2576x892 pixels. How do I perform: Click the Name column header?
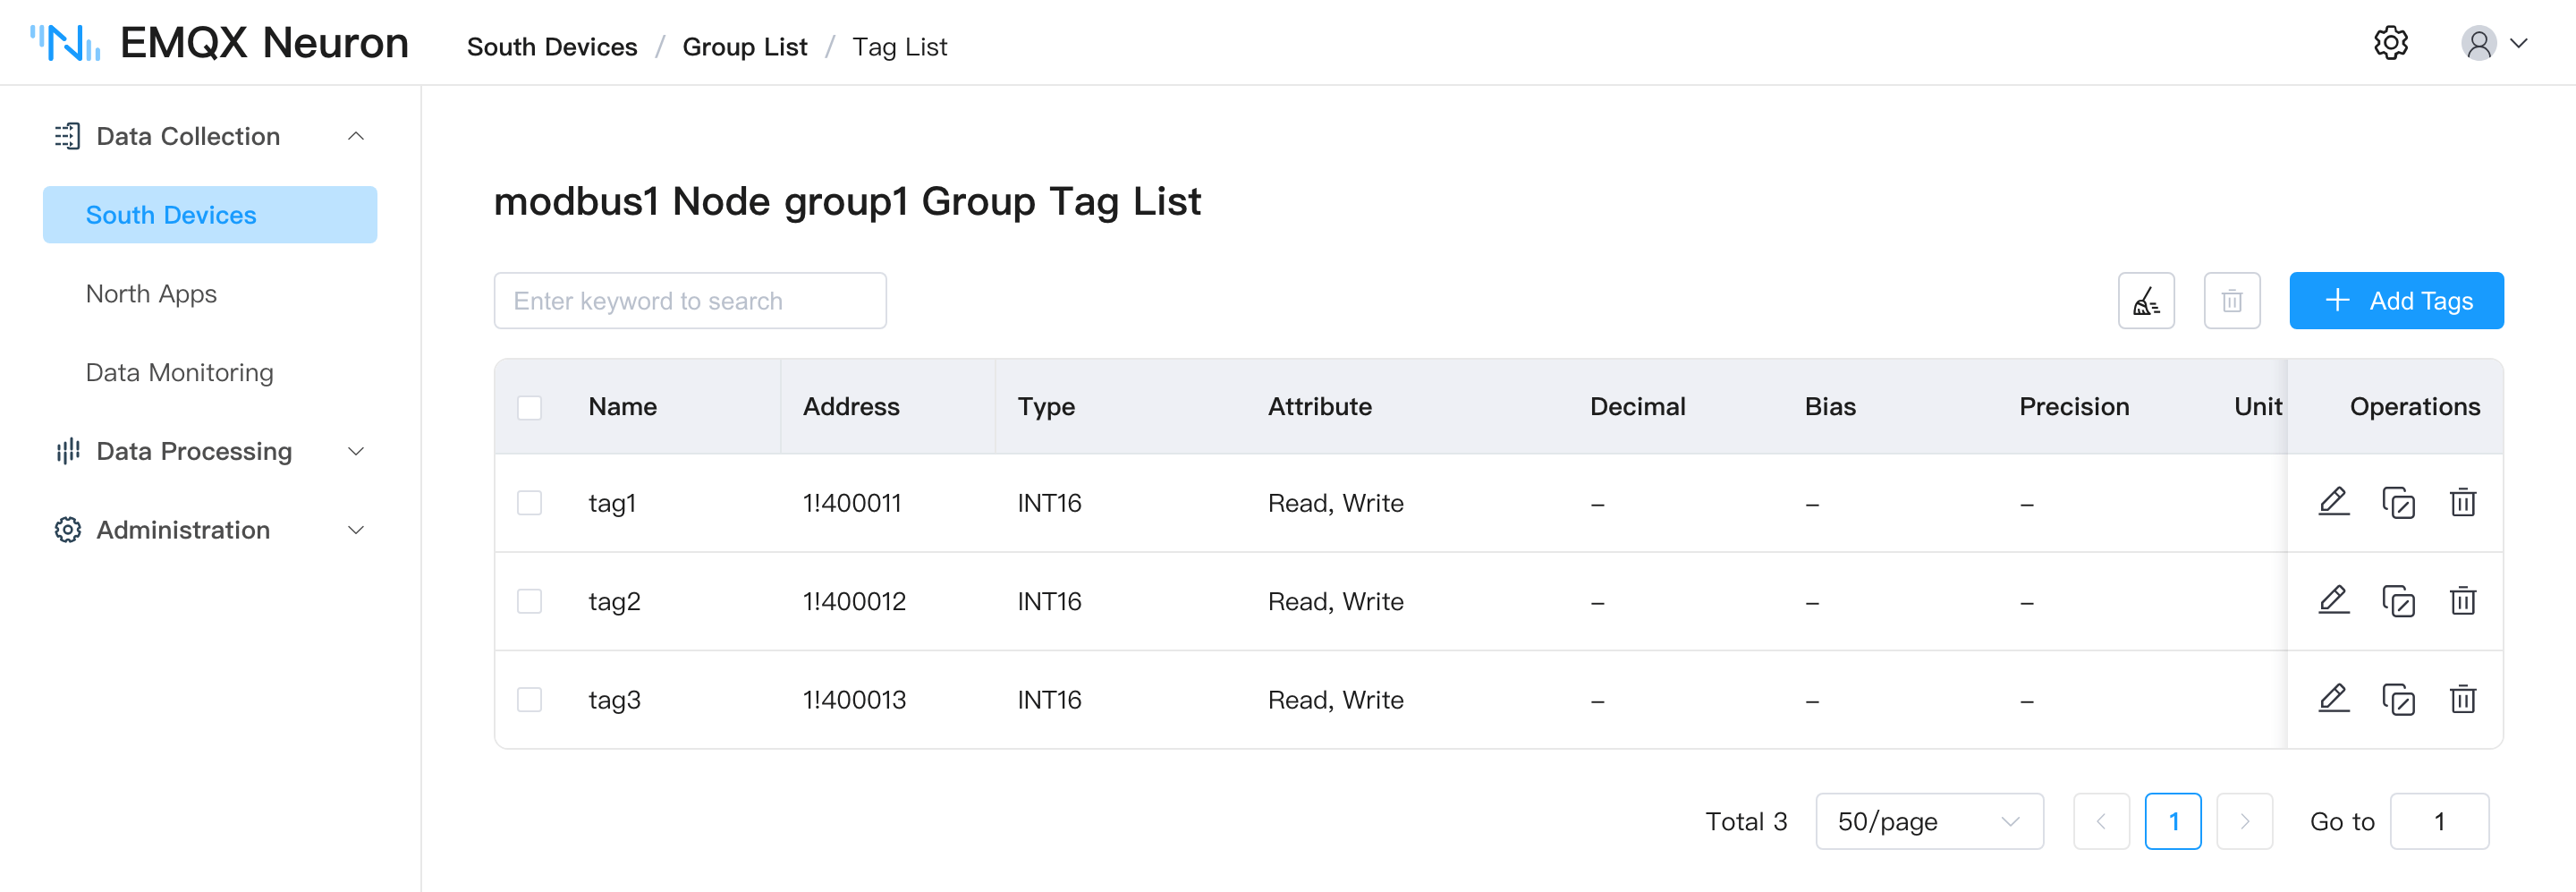[x=622, y=407]
